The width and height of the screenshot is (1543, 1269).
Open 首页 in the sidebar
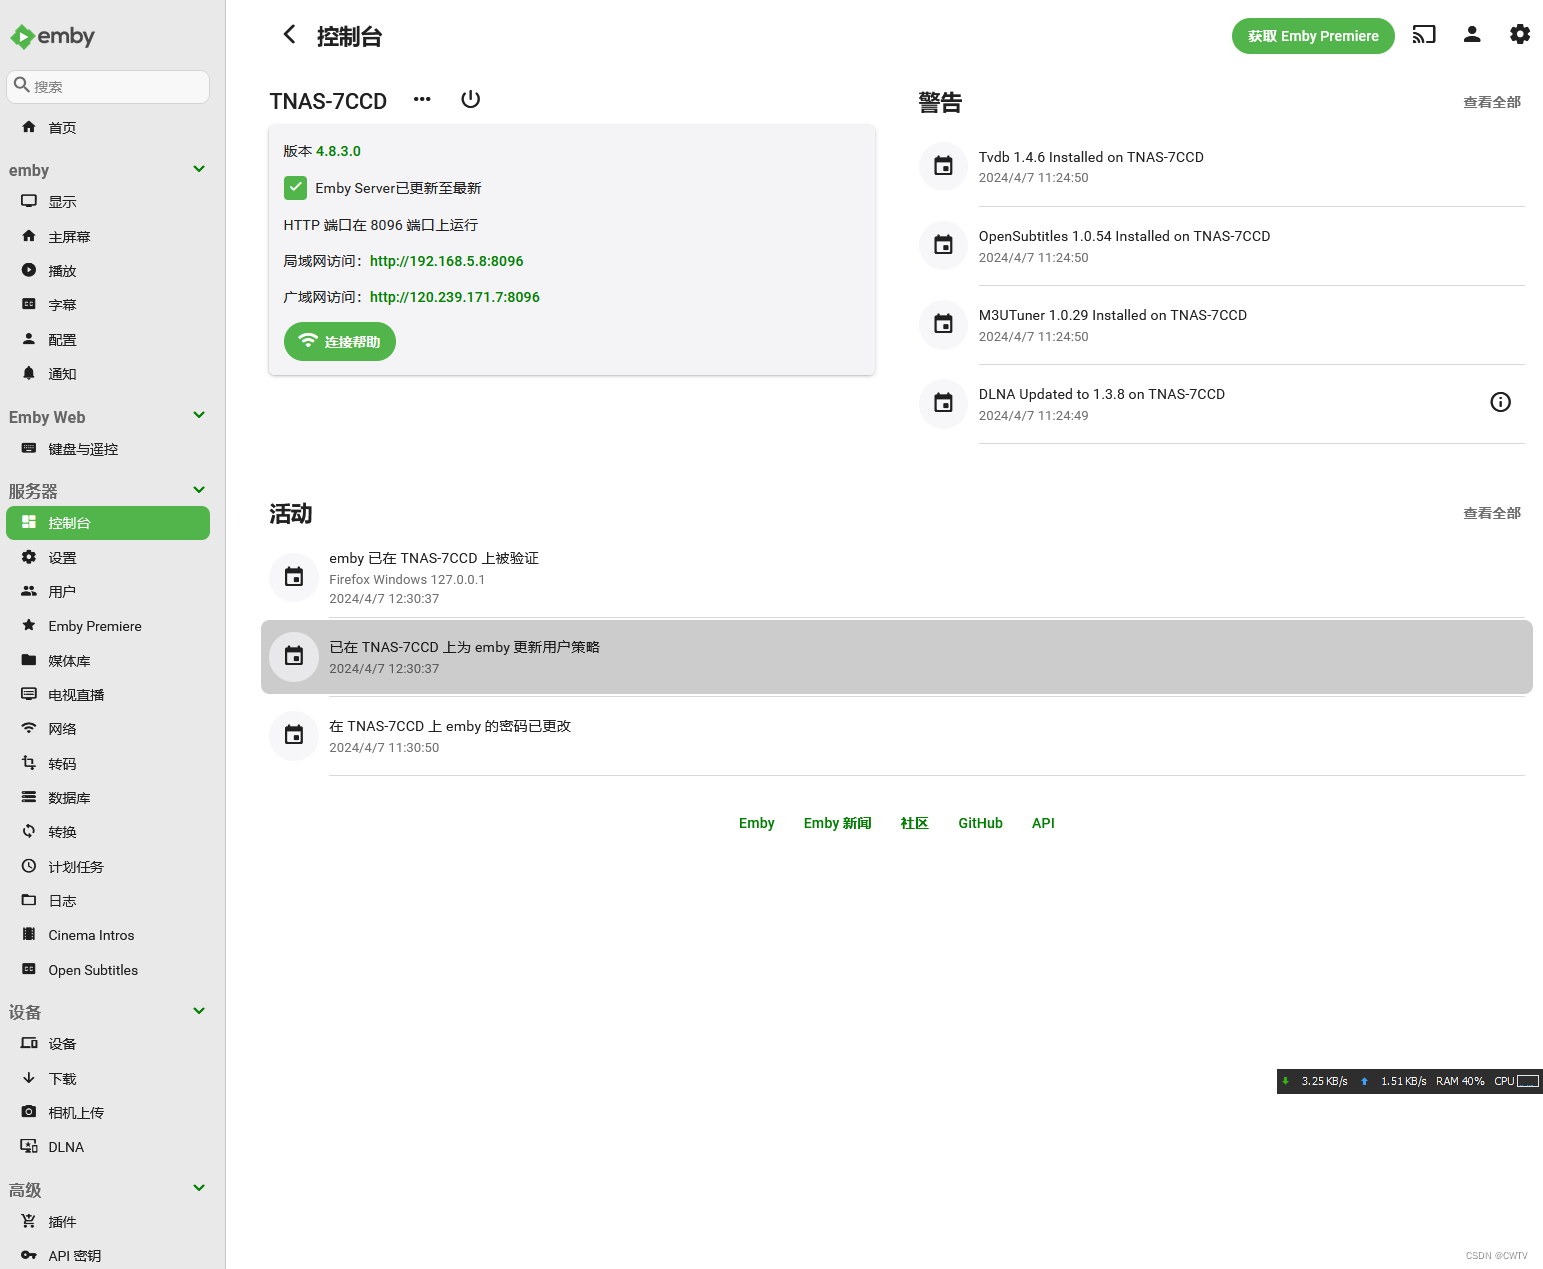click(x=108, y=127)
